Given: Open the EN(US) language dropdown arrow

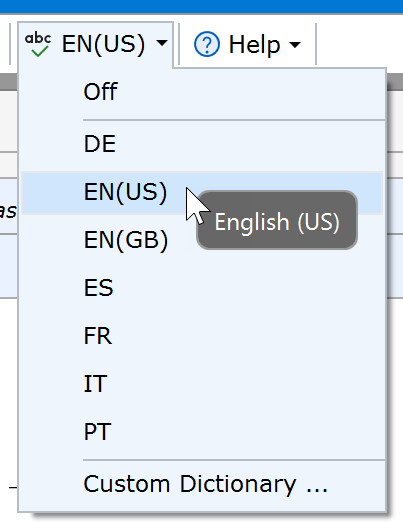Looking at the screenshot, I should point(162,43).
